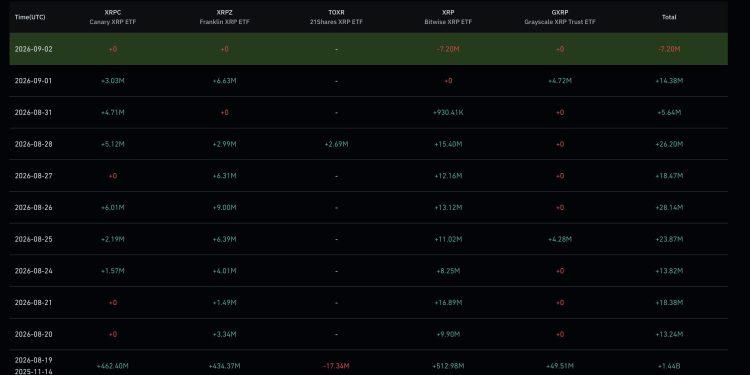Select the GXRP Grayscale XRP Trust header
The height and width of the screenshot is (375, 750).
(x=560, y=17)
